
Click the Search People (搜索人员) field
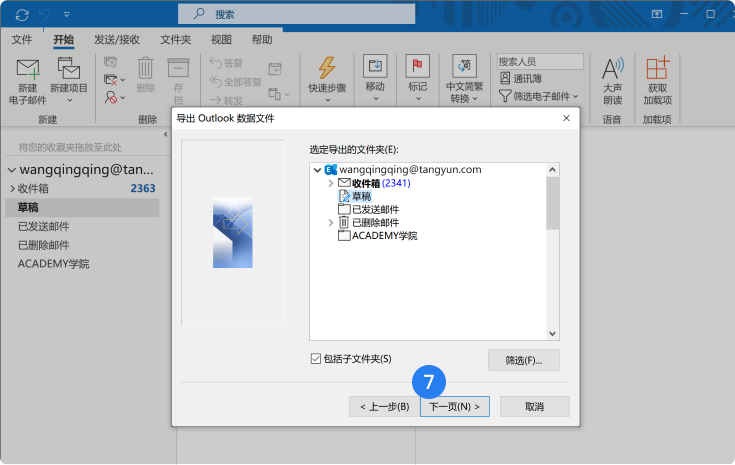click(540, 61)
